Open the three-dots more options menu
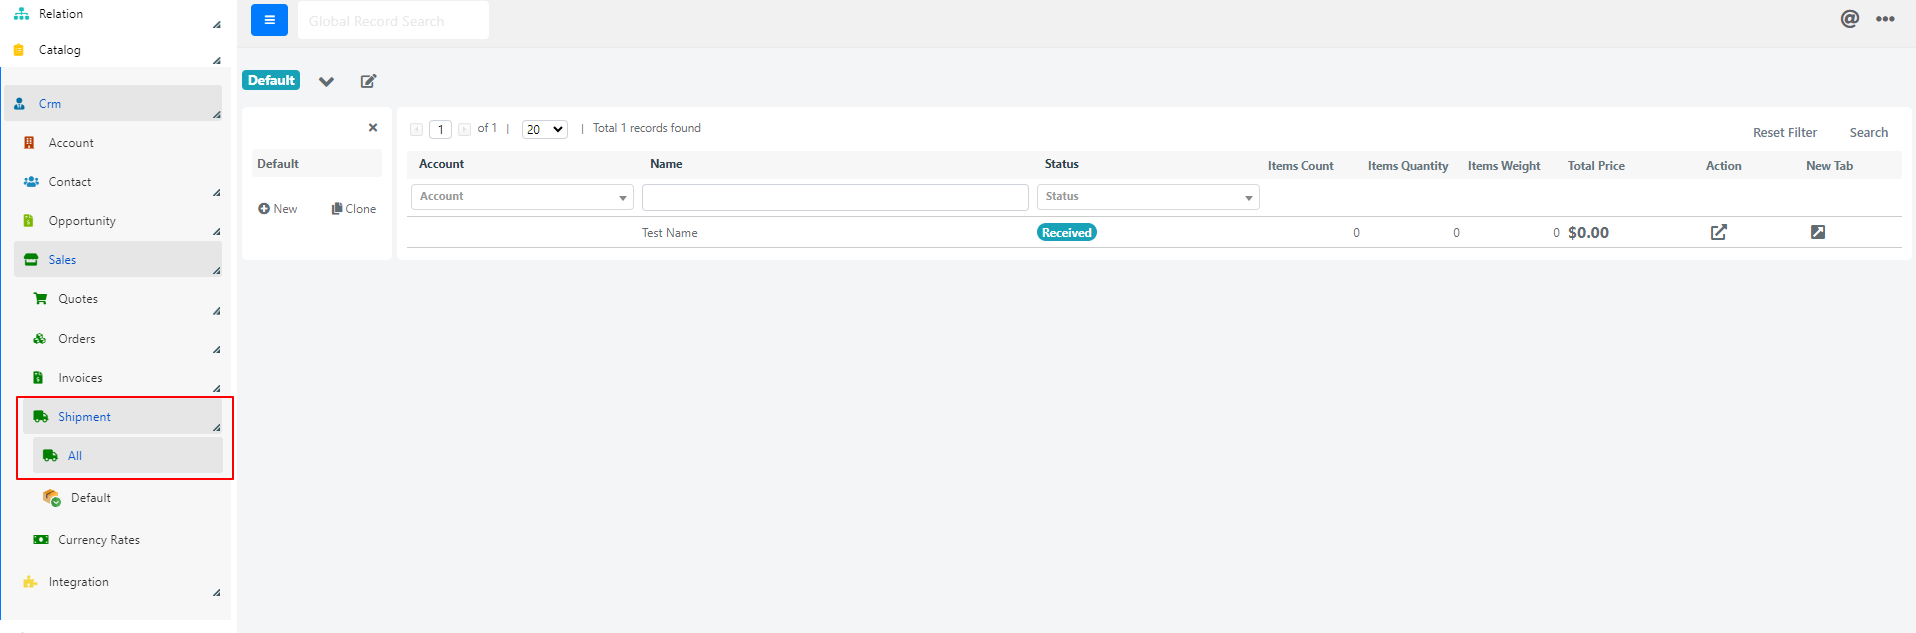 (1885, 19)
